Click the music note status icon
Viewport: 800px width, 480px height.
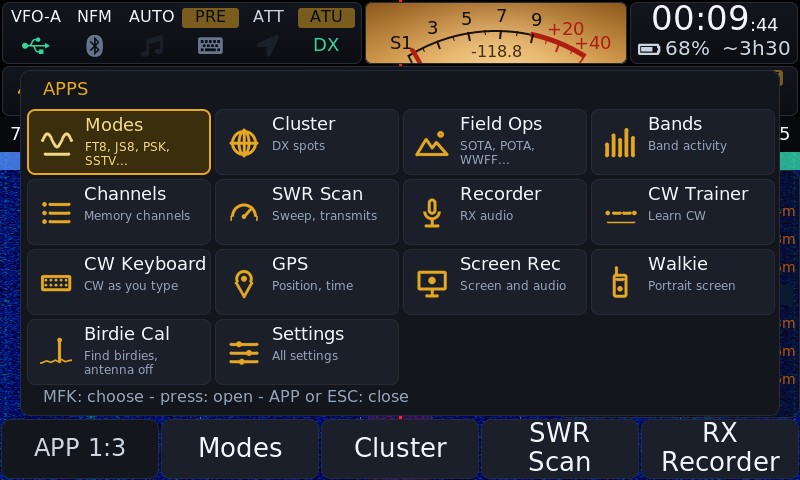(152, 46)
